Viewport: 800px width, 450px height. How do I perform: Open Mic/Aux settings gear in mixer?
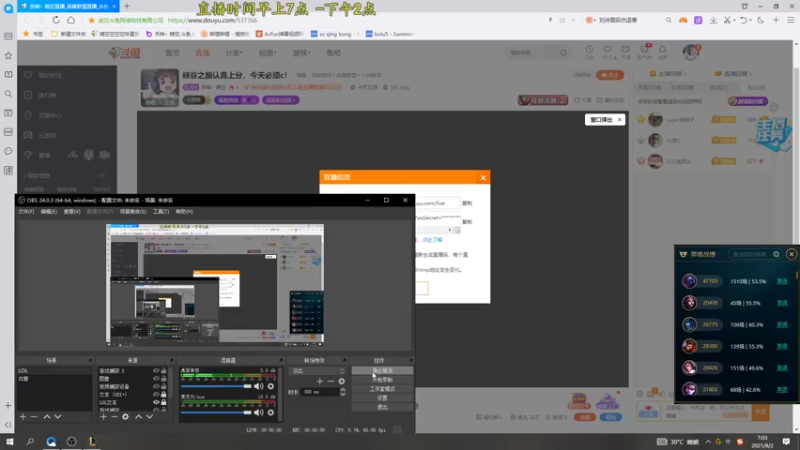click(x=271, y=412)
